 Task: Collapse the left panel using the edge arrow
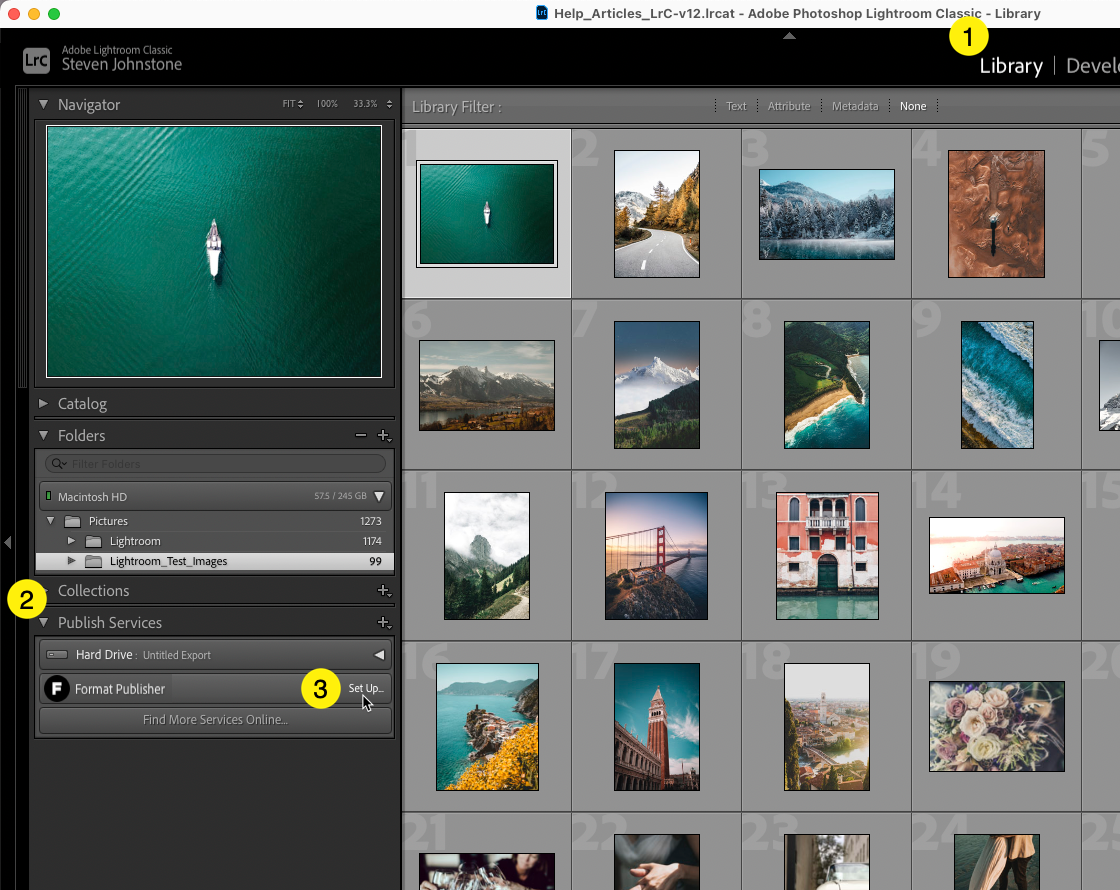coord(8,543)
